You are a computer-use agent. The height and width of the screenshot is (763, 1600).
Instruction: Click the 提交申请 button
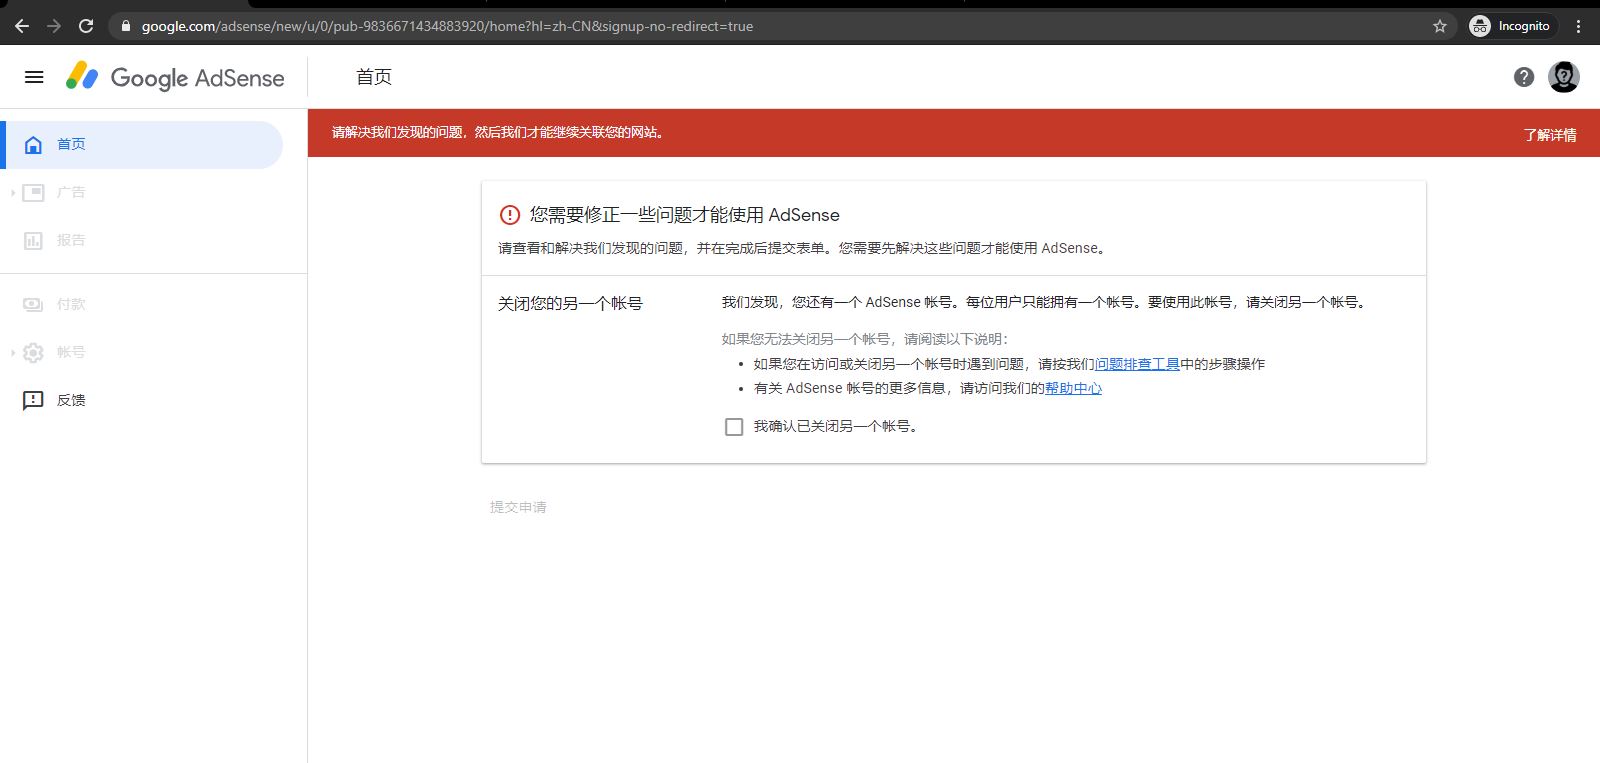tap(518, 507)
